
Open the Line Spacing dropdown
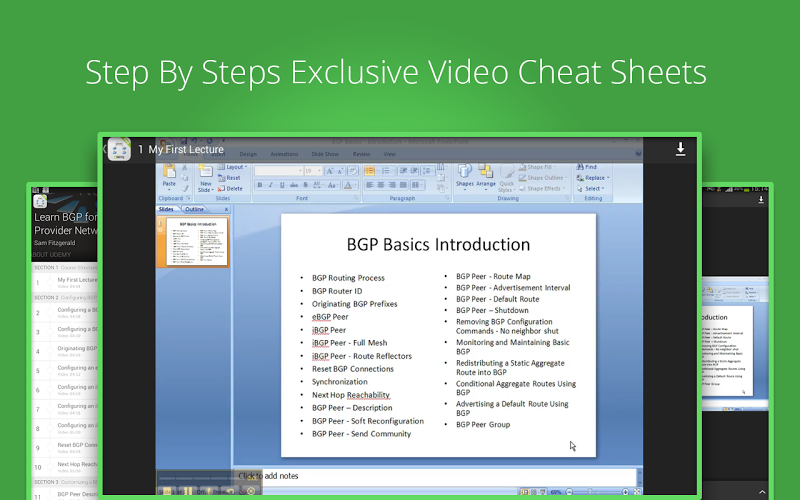428,171
